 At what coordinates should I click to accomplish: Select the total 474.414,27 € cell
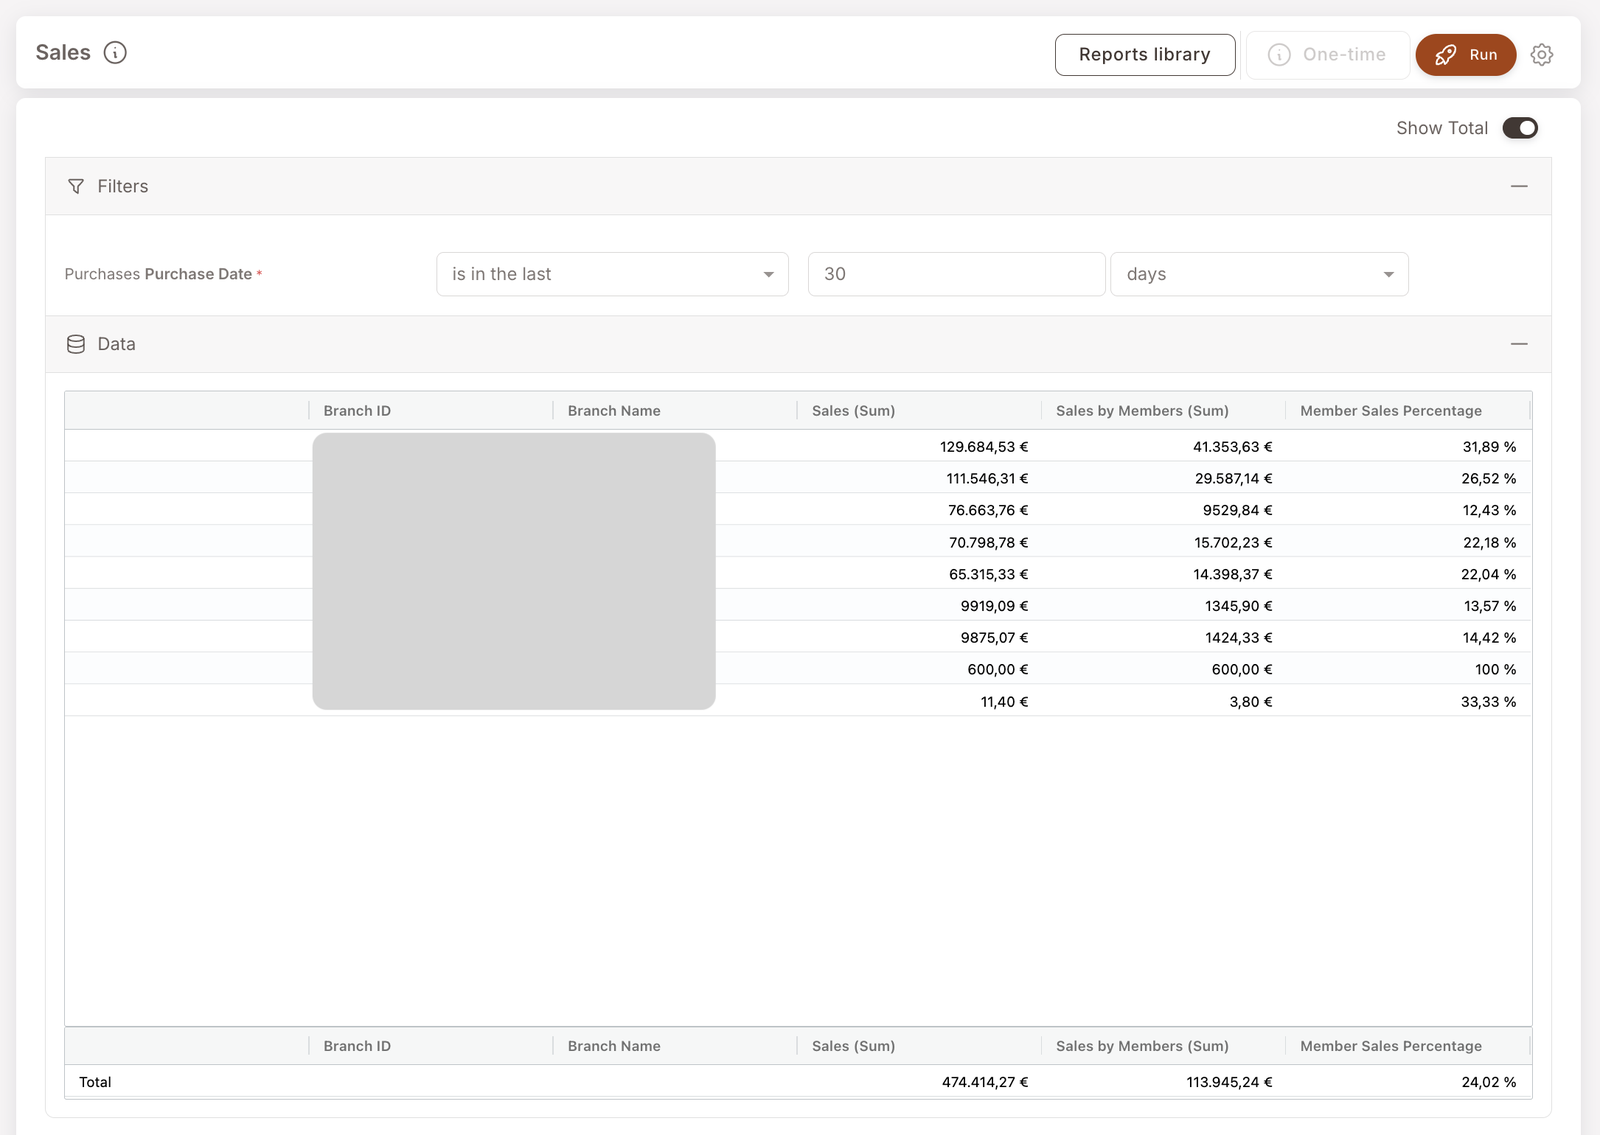919,1082
